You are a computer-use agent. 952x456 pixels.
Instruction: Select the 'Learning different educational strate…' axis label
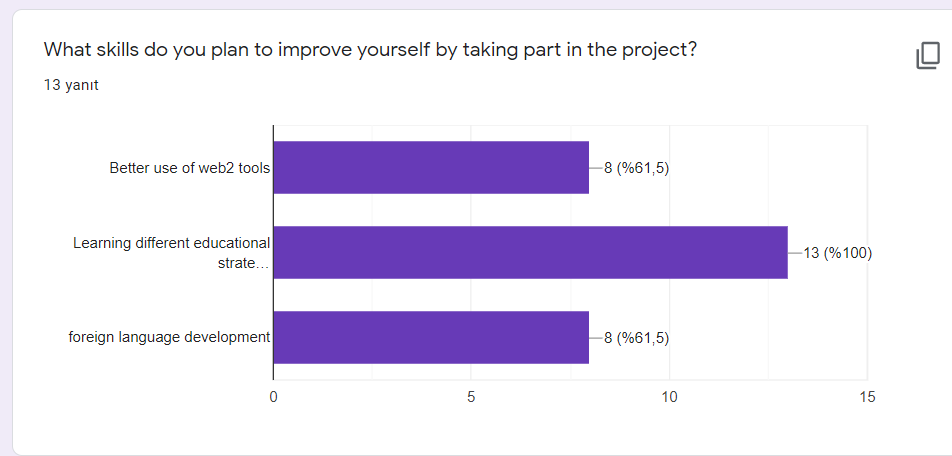coord(171,253)
